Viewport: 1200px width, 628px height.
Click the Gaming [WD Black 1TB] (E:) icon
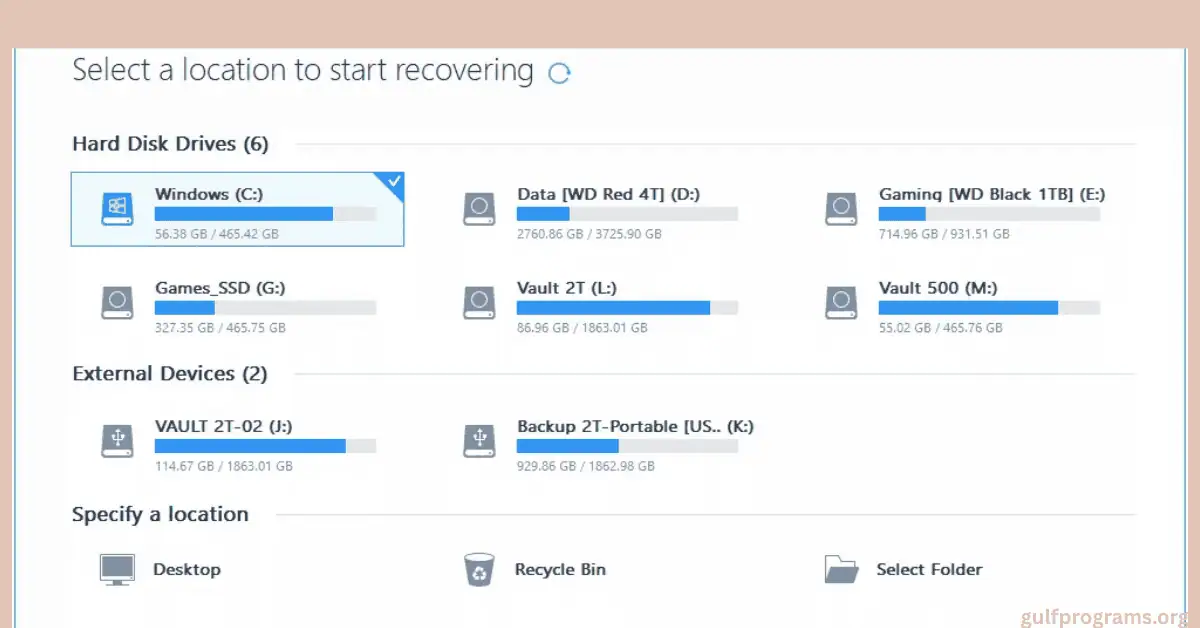click(x=841, y=209)
